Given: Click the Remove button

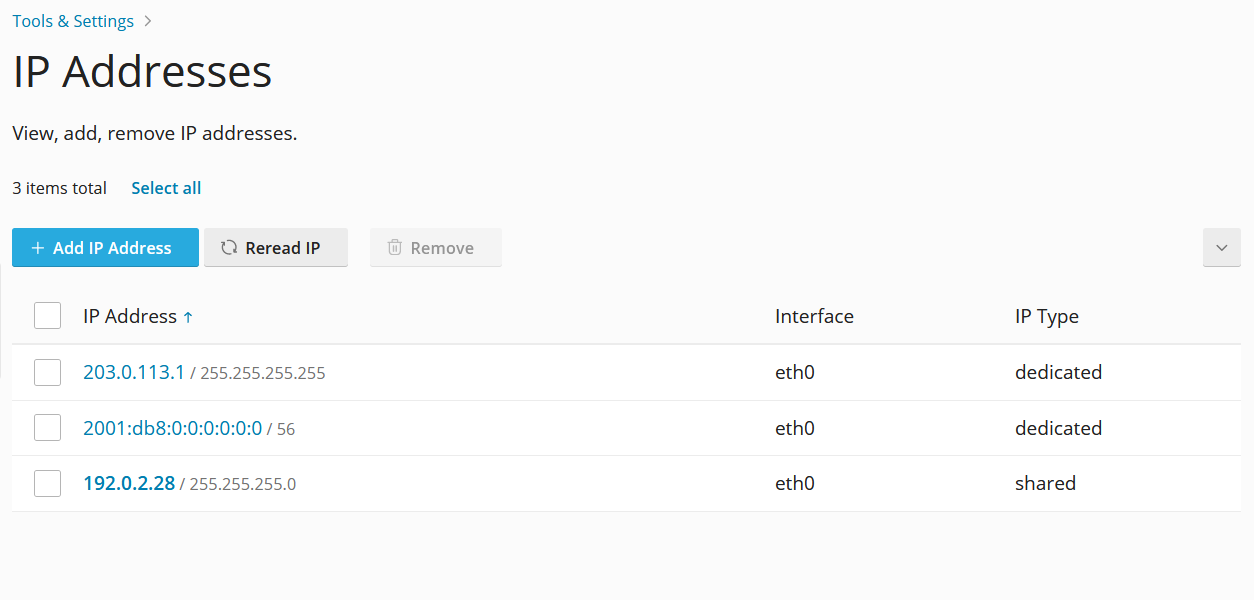Looking at the screenshot, I should 435,247.
